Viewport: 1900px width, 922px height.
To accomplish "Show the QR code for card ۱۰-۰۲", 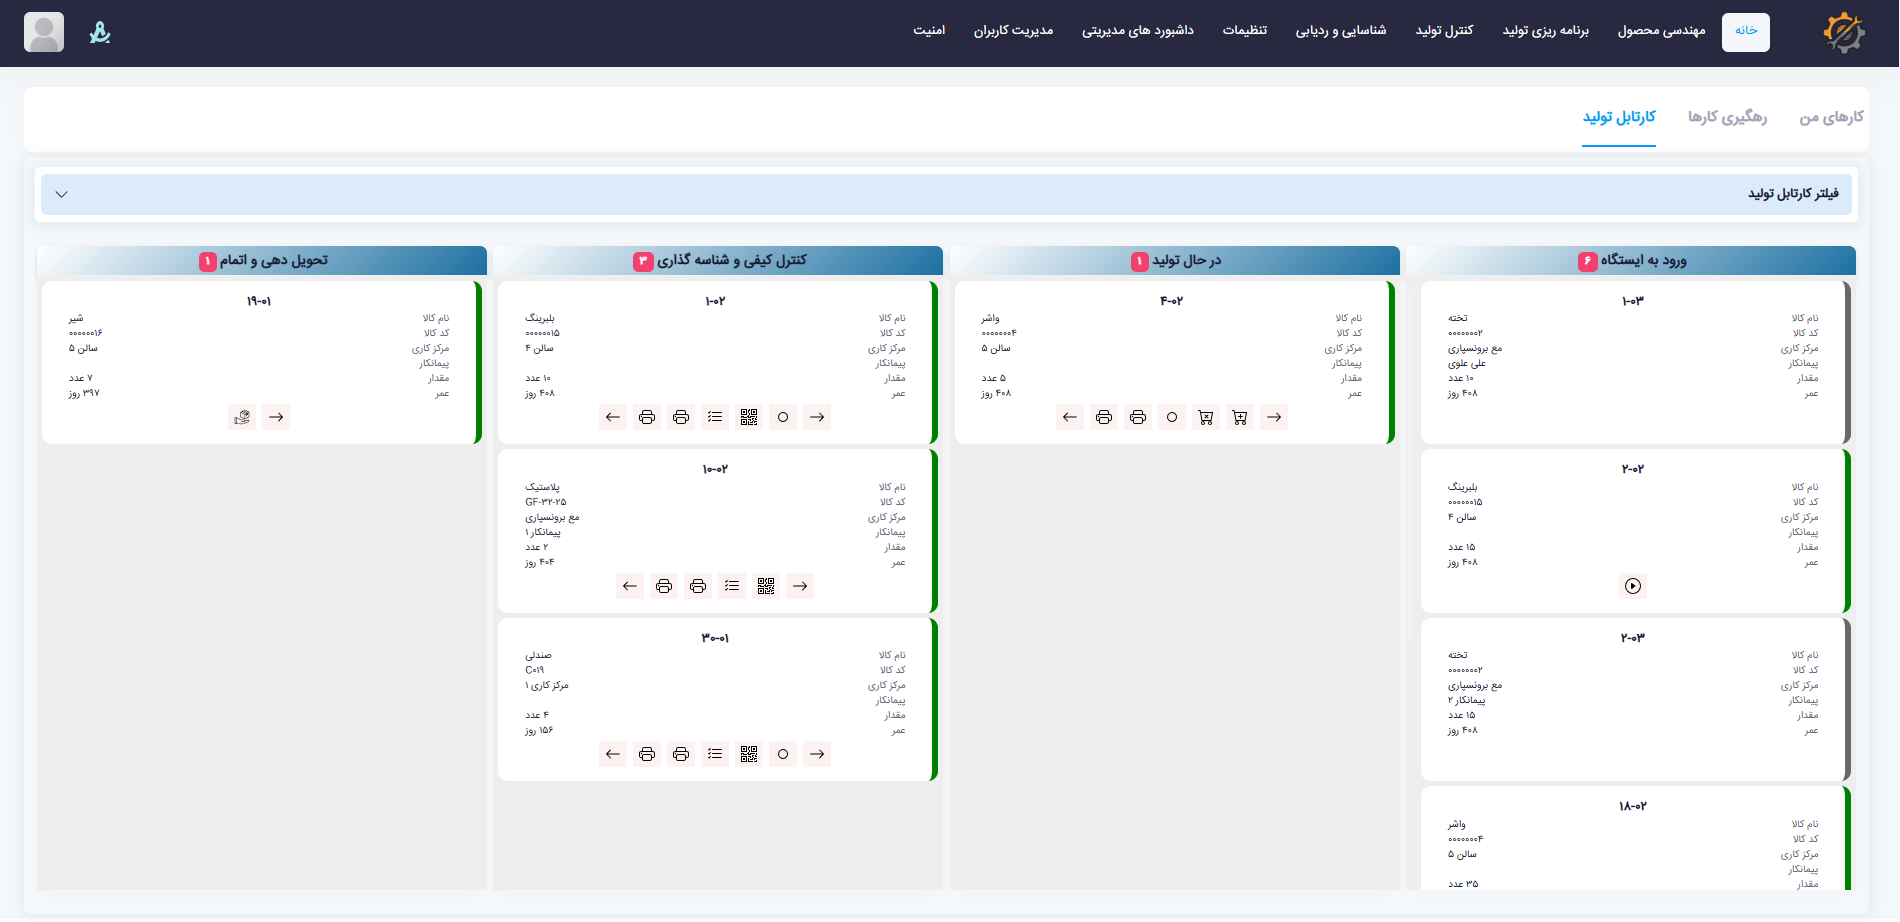I will point(766,586).
